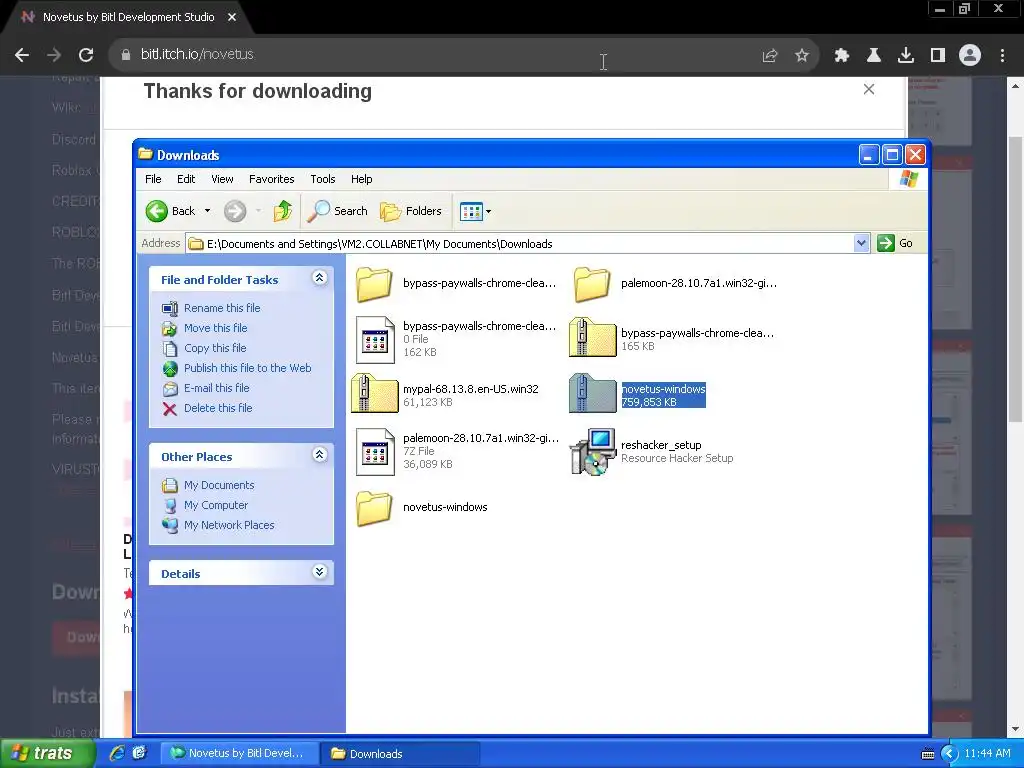The width and height of the screenshot is (1024, 768).
Task: Click the tray expand arrow near clock
Action: pos(949,754)
